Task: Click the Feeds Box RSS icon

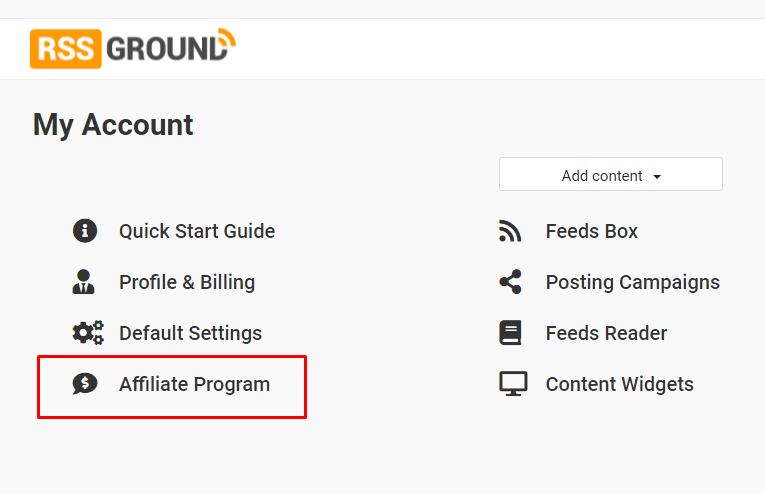Action: click(510, 231)
